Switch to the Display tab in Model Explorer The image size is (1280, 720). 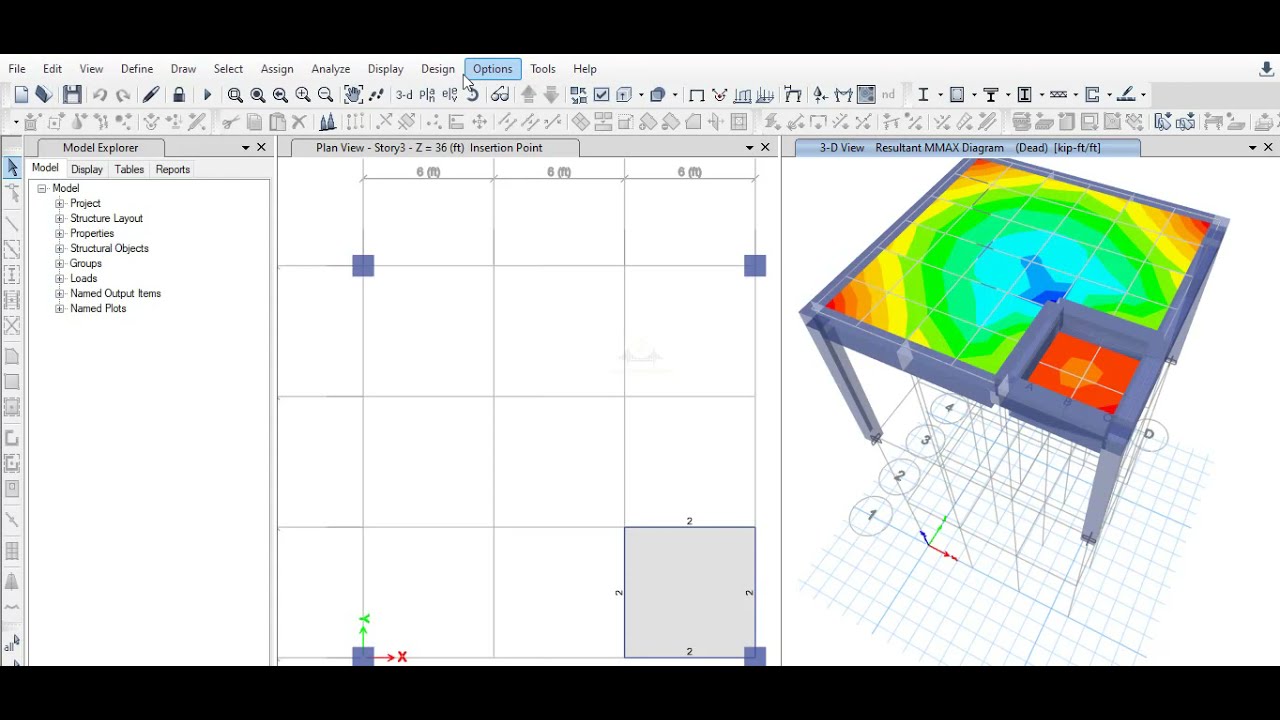[x=87, y=170]
